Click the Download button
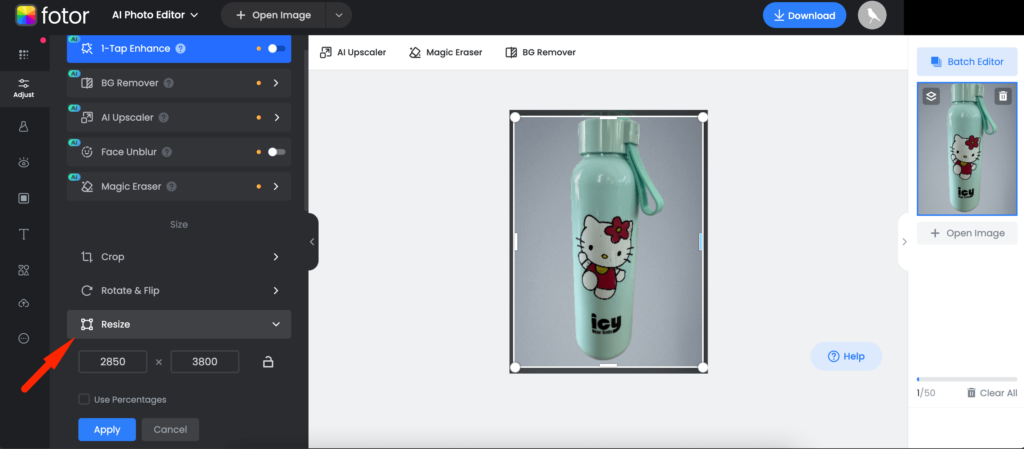The height and width of the screenshot is (449, 1024). (805, 16)
